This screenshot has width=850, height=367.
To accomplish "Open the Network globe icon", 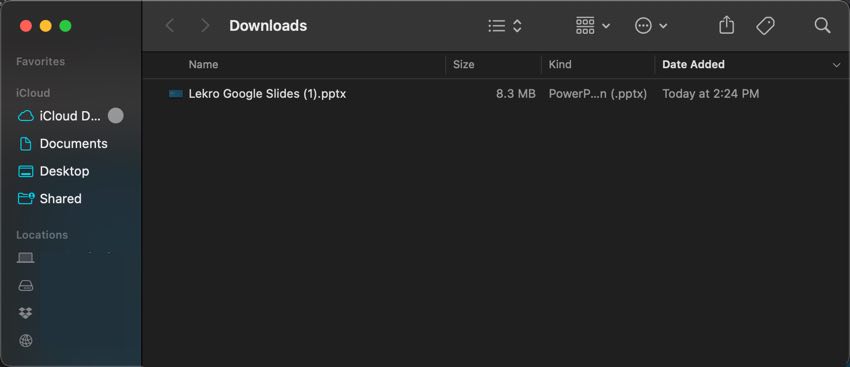I will click(x=25, y=341).
